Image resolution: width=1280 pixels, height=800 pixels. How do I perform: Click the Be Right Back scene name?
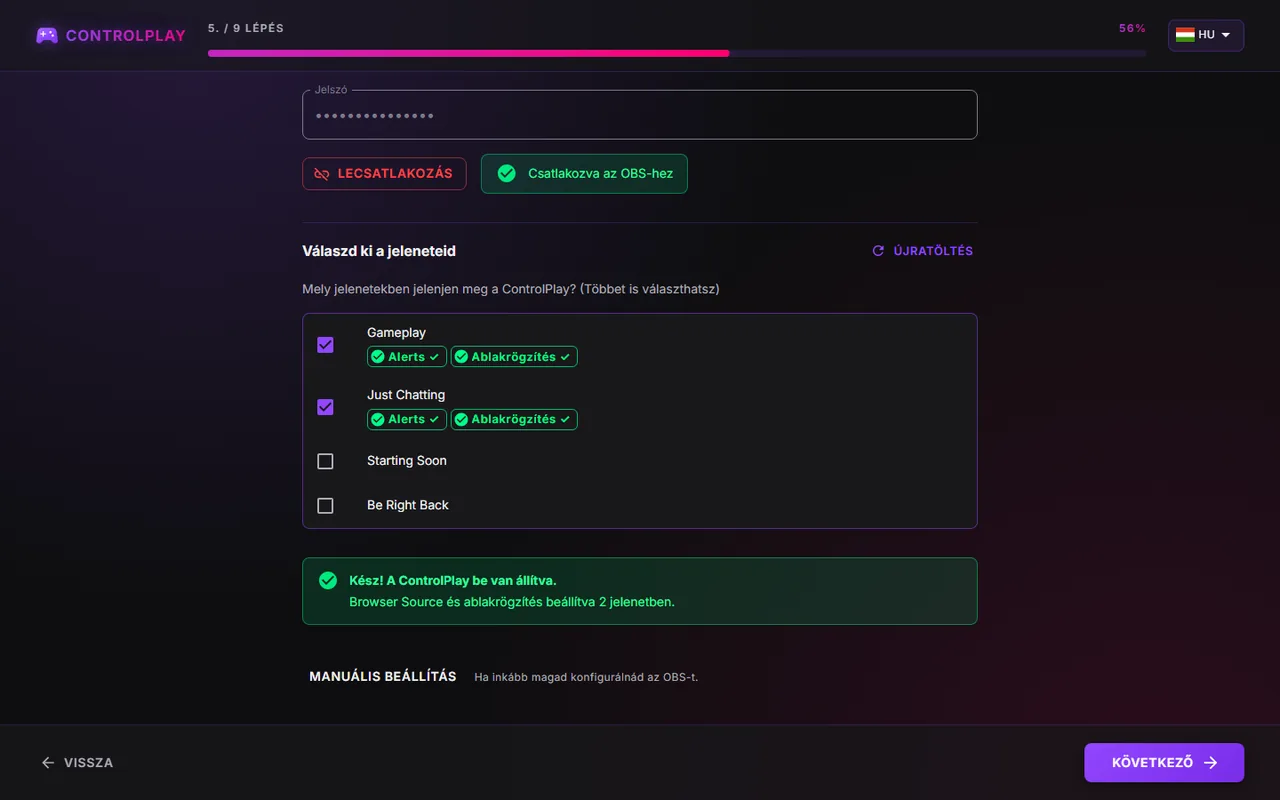pyautogui.click(x=408, y=506)
